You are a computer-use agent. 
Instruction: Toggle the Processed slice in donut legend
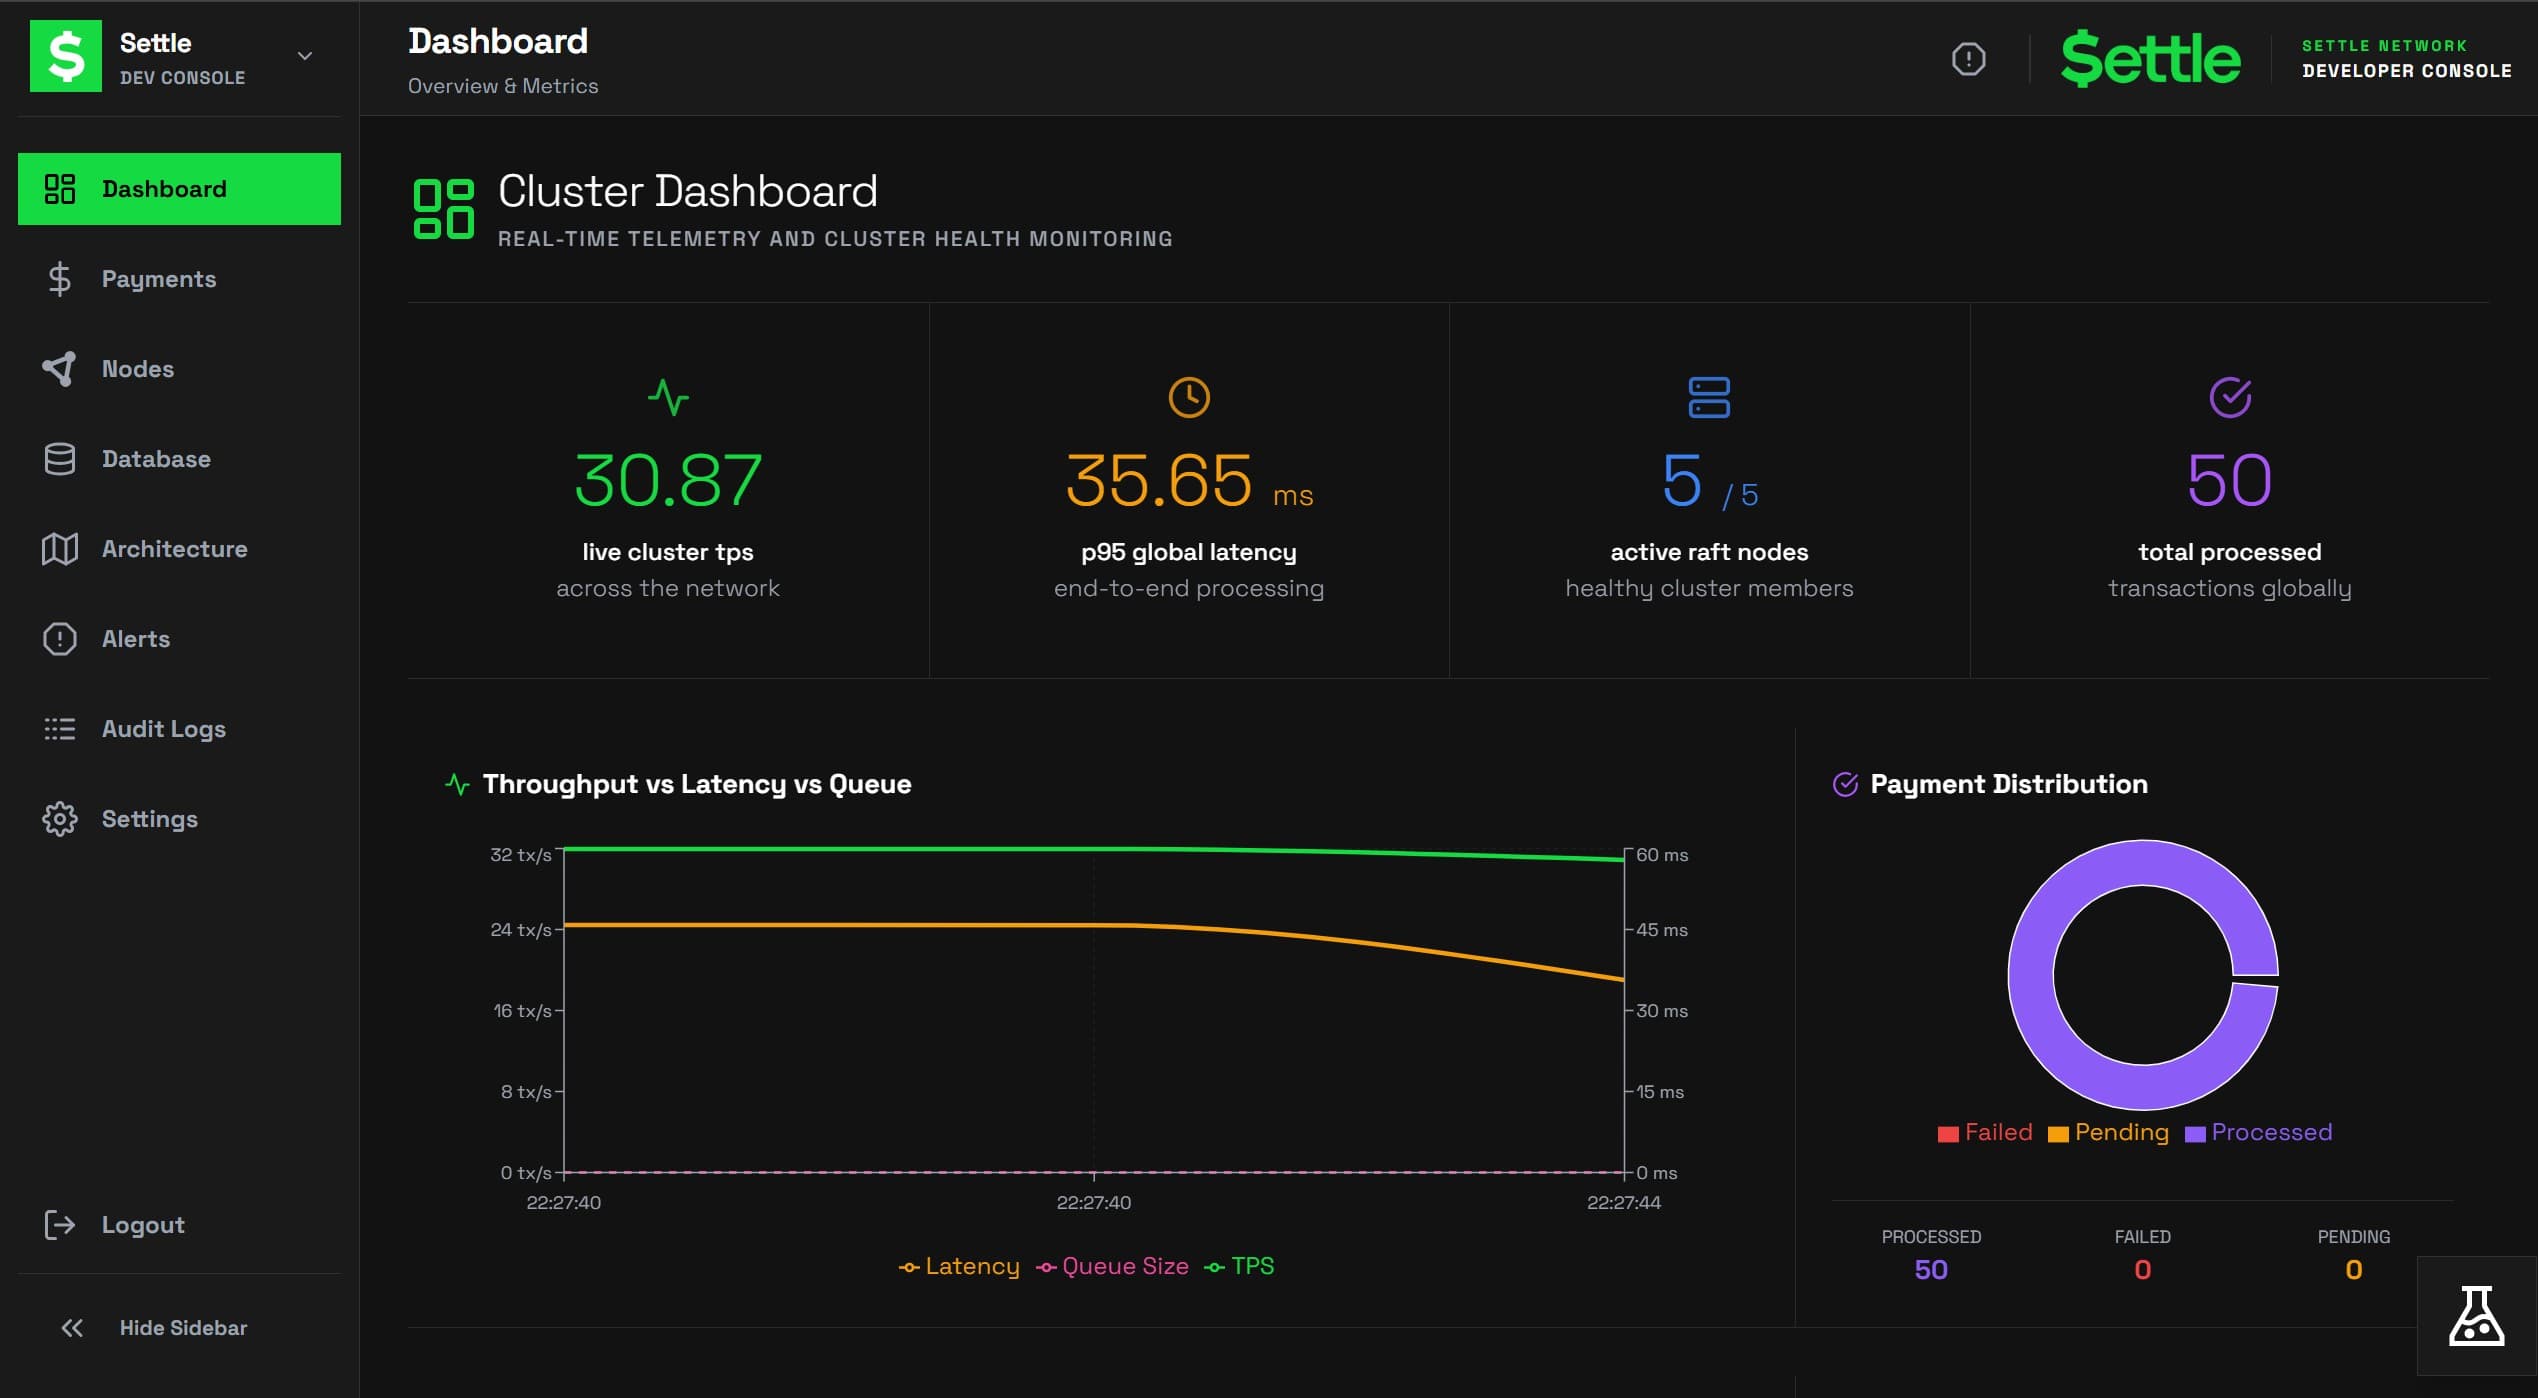point(2258,1132)
